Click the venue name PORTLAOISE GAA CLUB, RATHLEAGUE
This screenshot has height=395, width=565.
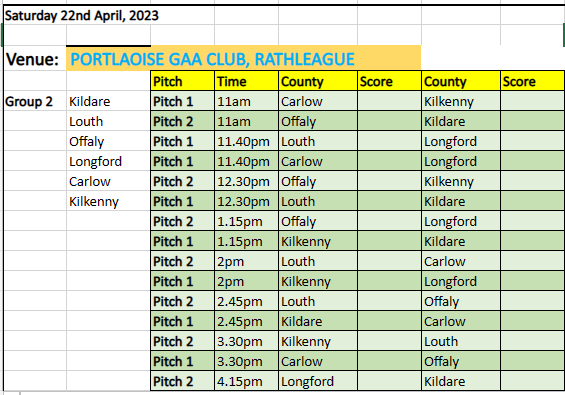(x=213, y=59)
